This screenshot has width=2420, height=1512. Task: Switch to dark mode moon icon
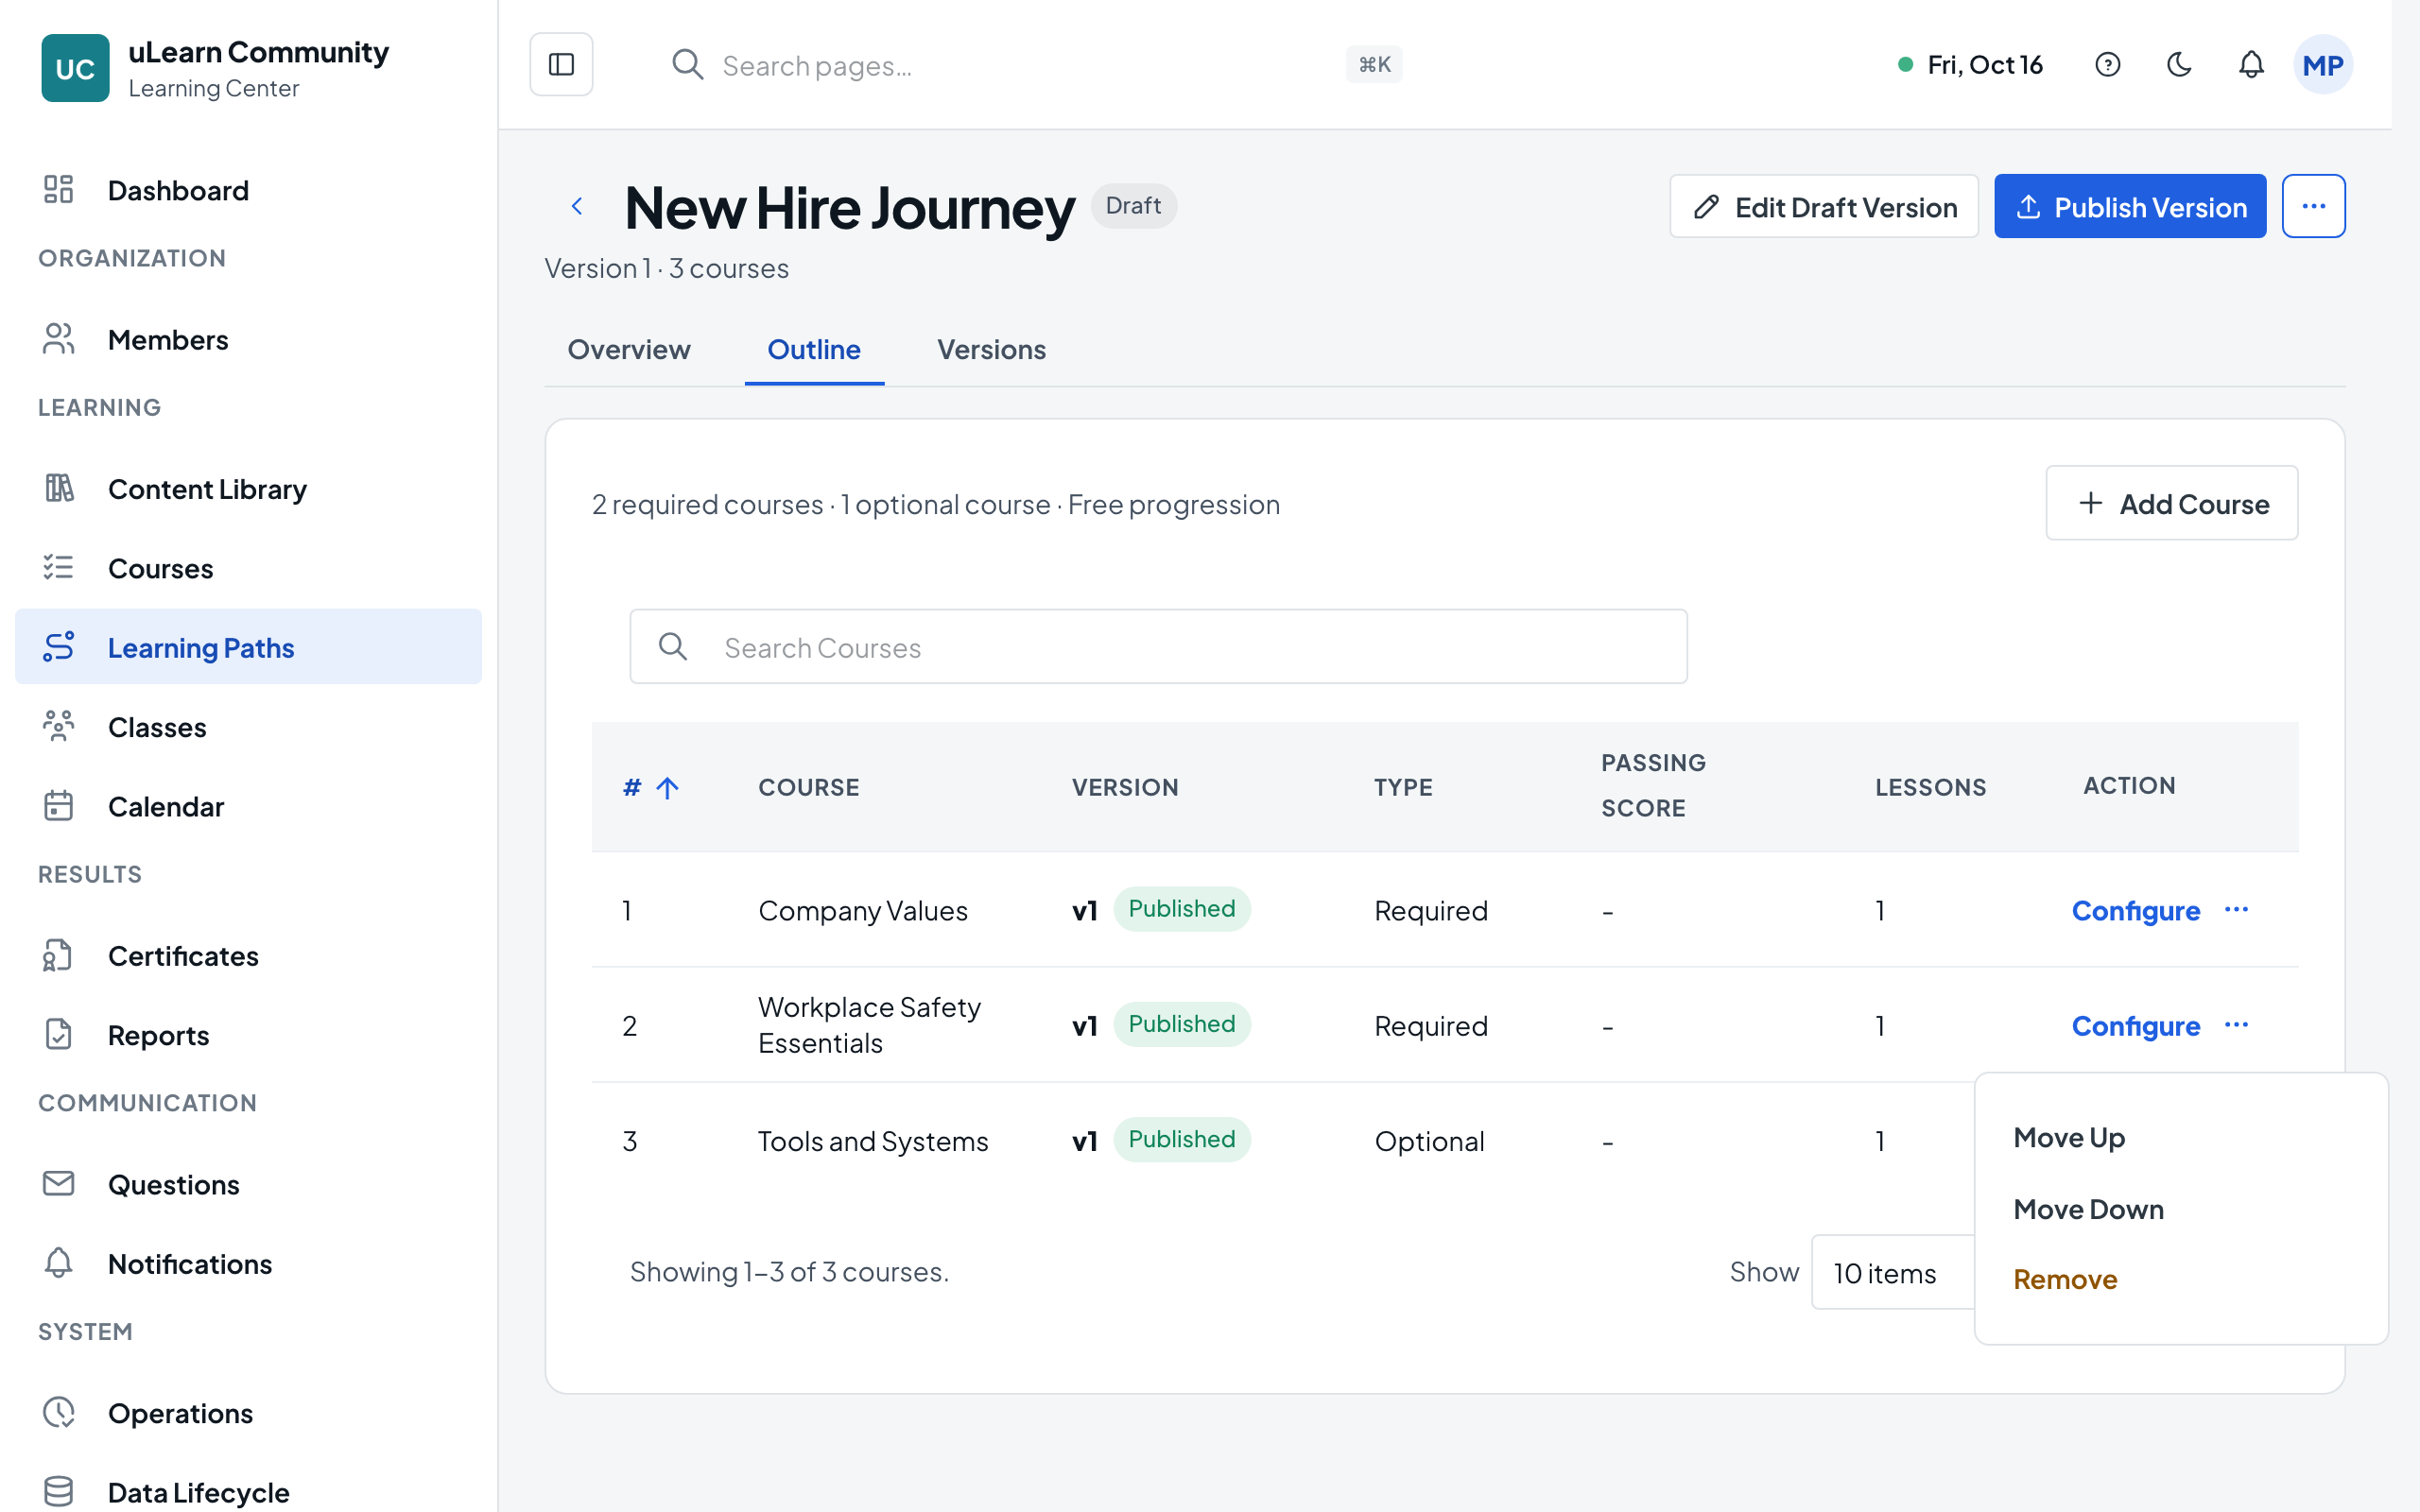coord(2179,65)
